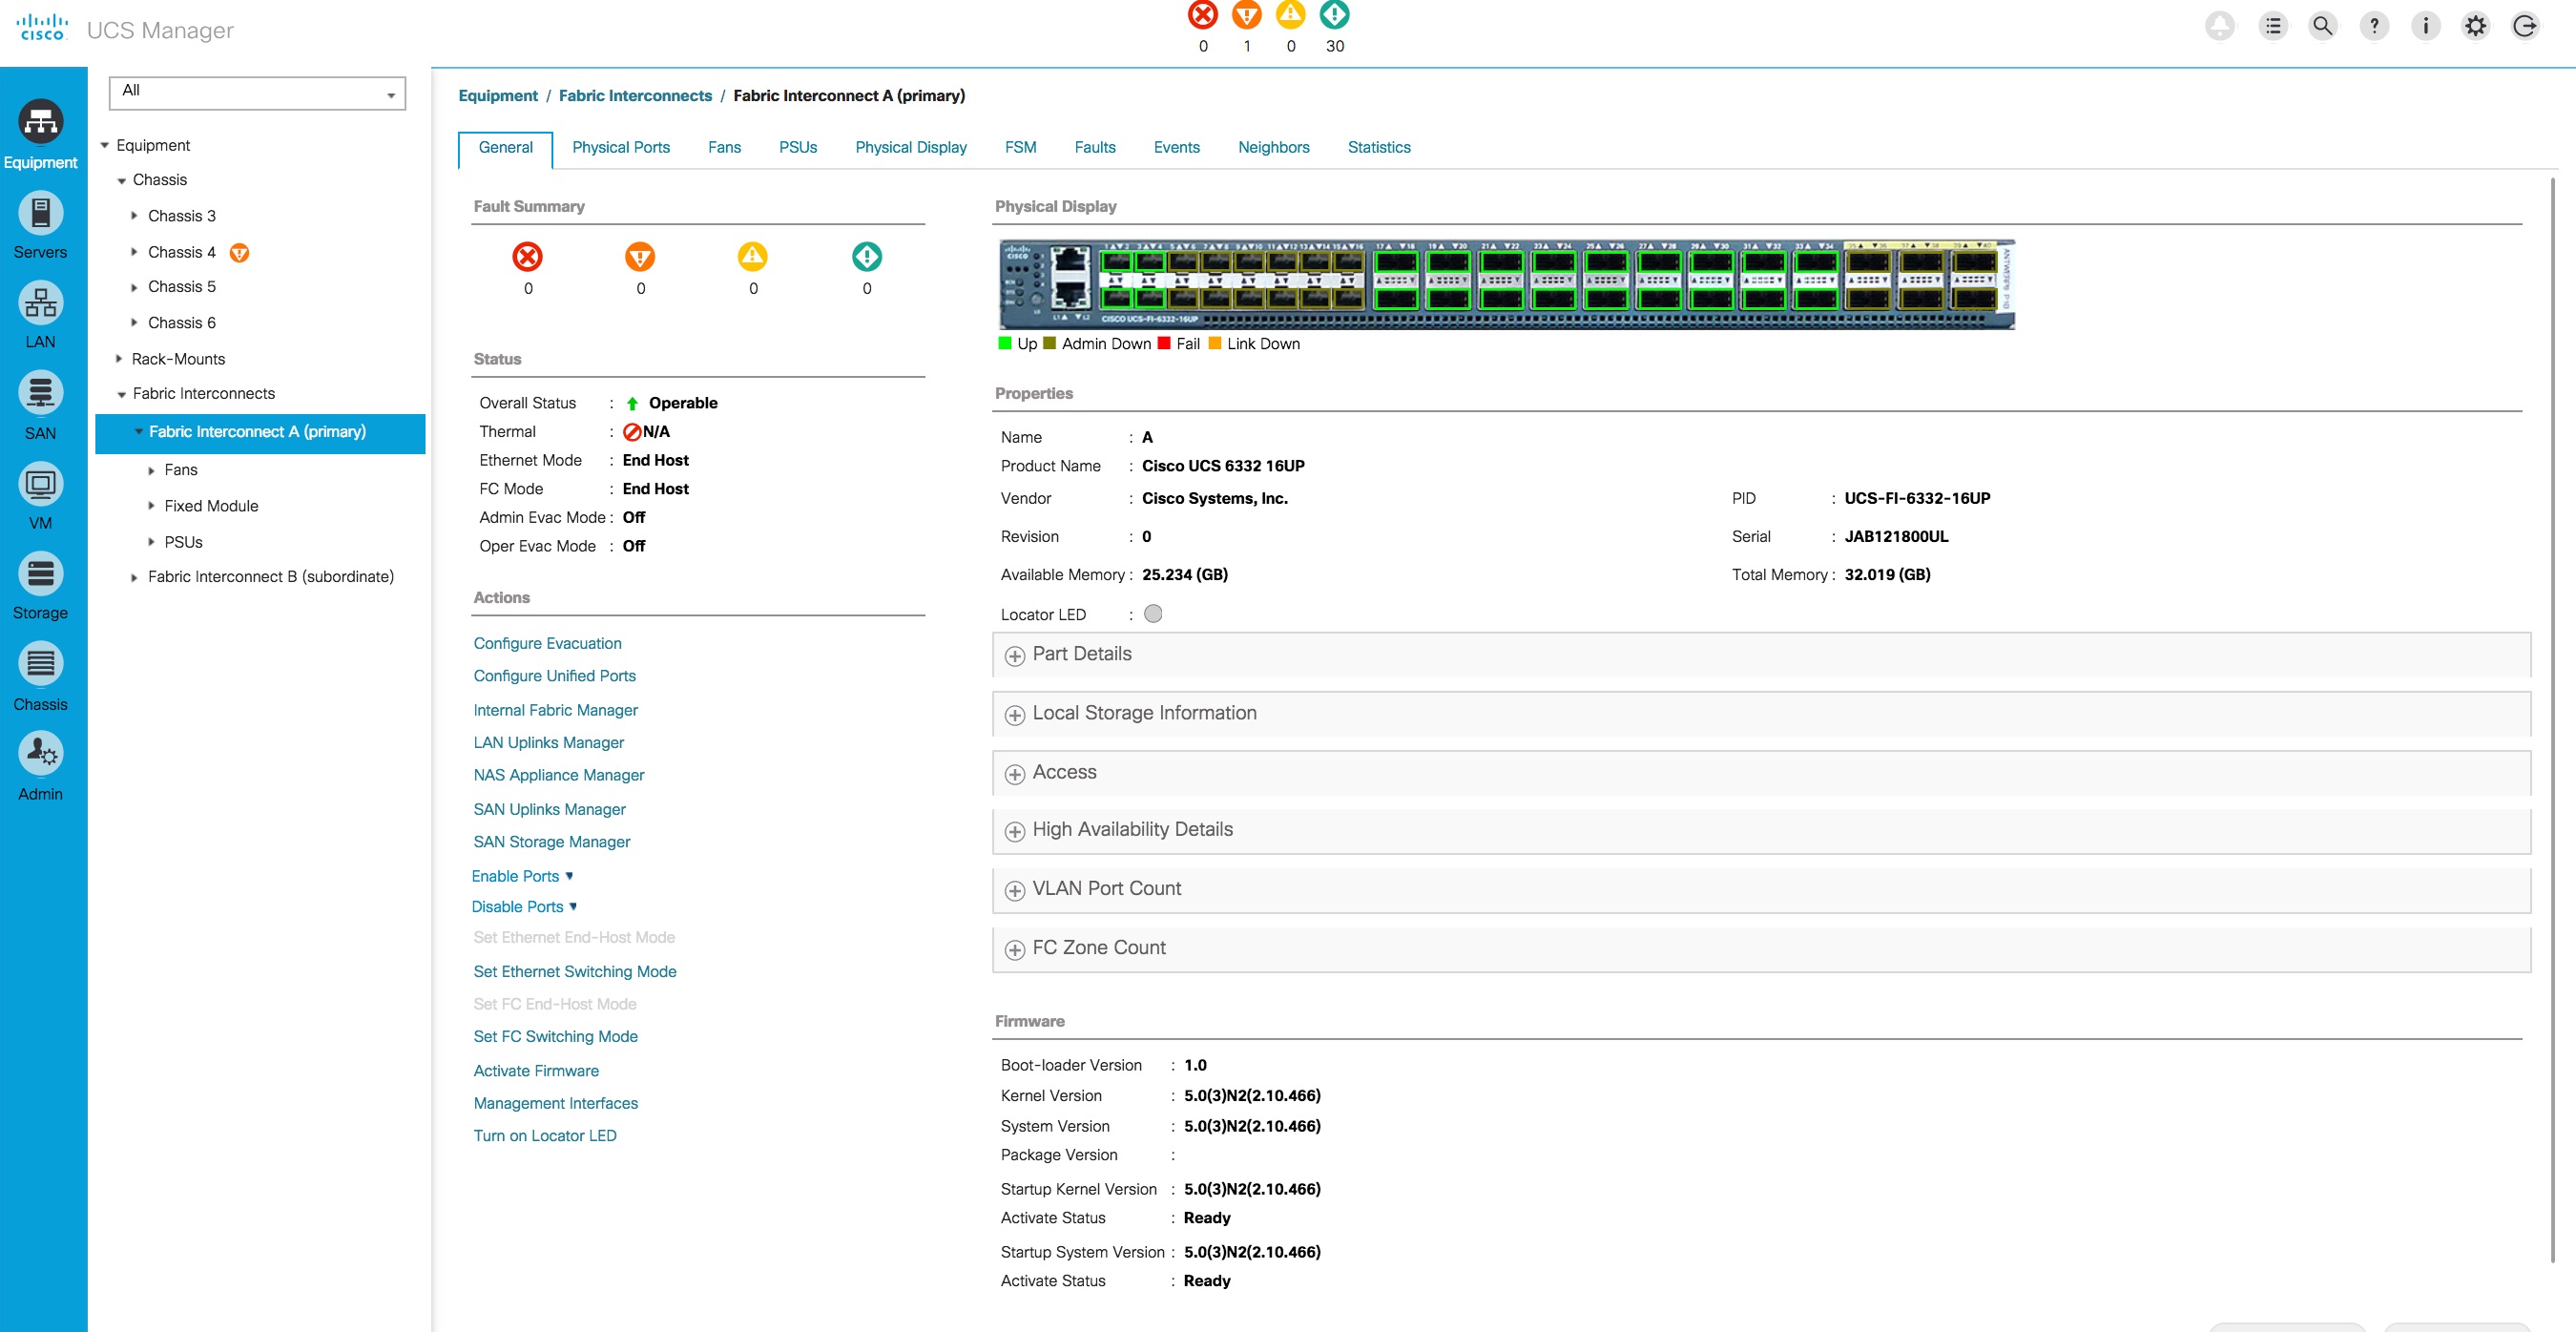
Task: Open the LAN navigation icon
Action: point(40,304)
